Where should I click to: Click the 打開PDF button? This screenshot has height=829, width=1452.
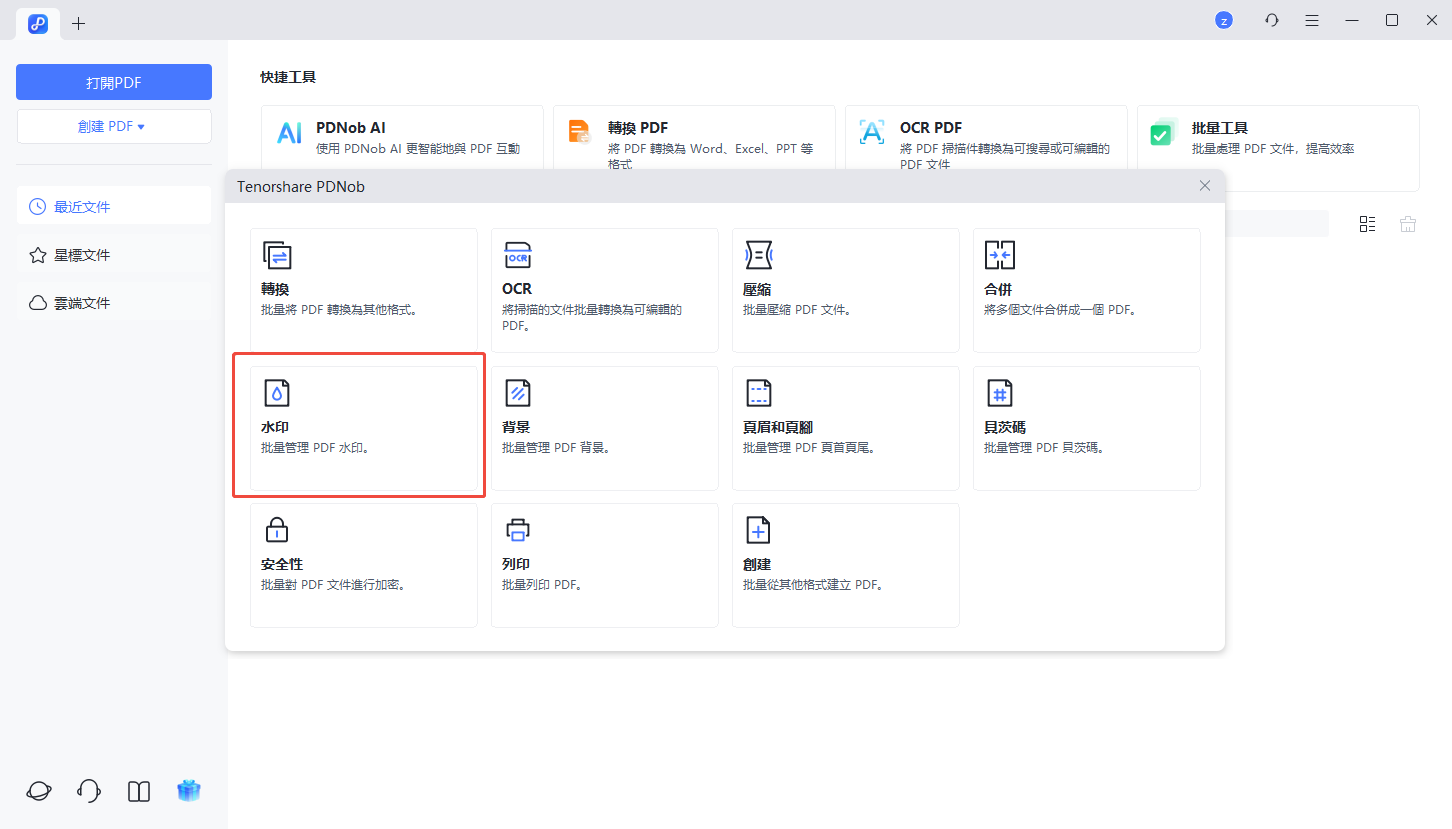[113, 82]
